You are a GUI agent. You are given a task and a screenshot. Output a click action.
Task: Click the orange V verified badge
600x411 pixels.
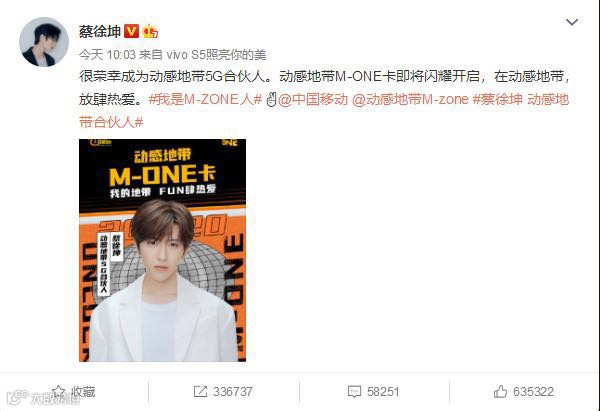131,31
